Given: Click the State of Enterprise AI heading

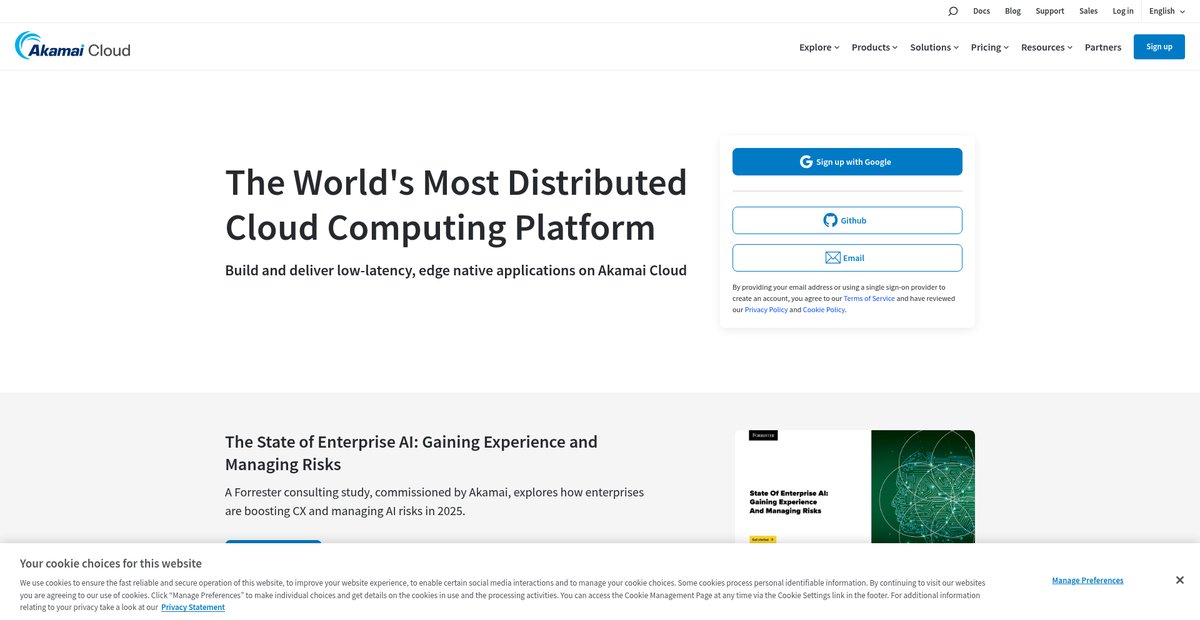Looking at the screenshot, I should (411, 453).
